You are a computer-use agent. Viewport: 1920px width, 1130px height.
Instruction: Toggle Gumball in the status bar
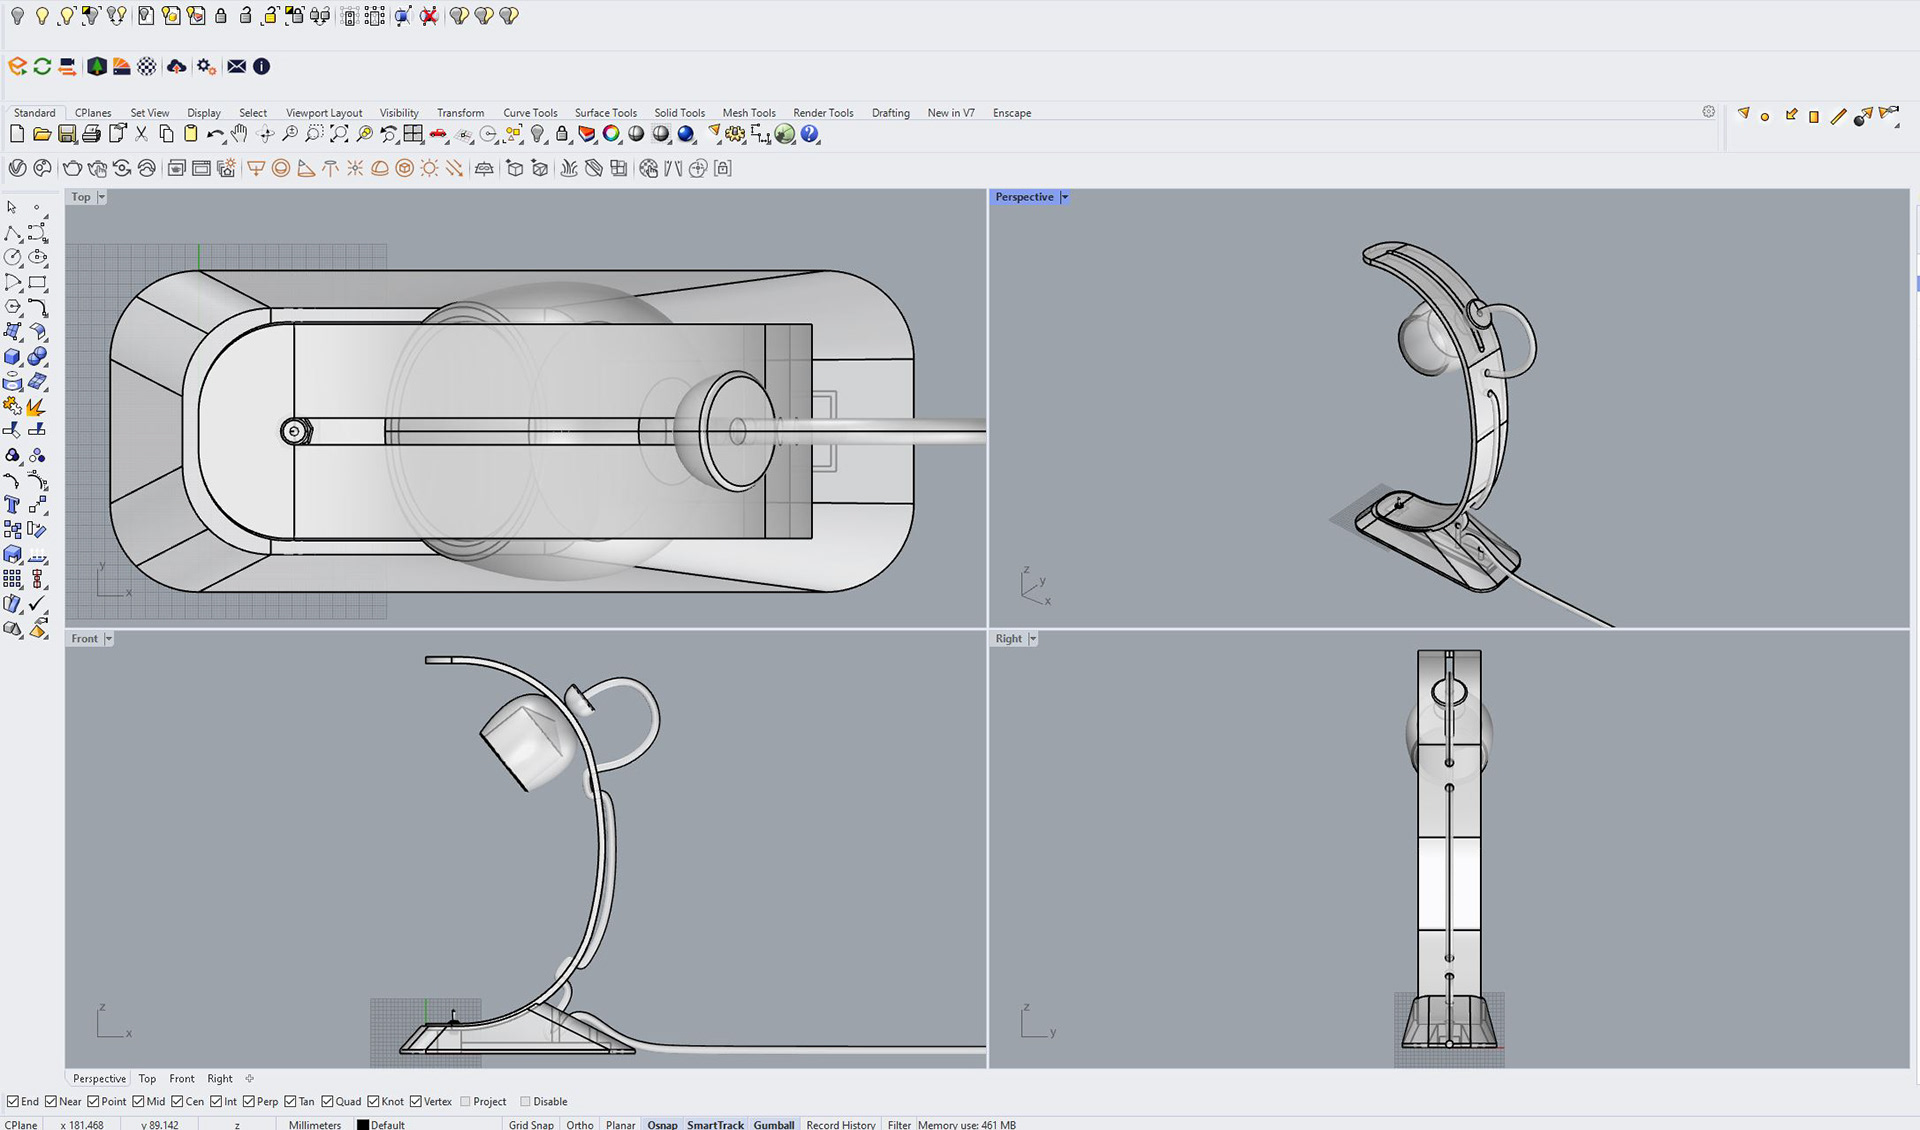(x=773, y=1124)
